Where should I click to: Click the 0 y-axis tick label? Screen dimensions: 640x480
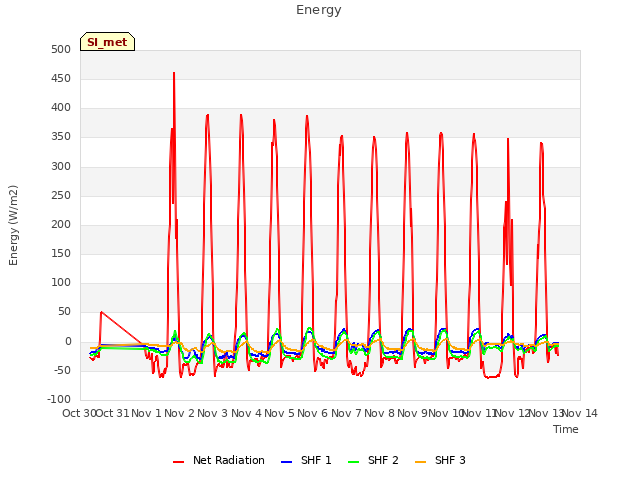tap(68, 342)
